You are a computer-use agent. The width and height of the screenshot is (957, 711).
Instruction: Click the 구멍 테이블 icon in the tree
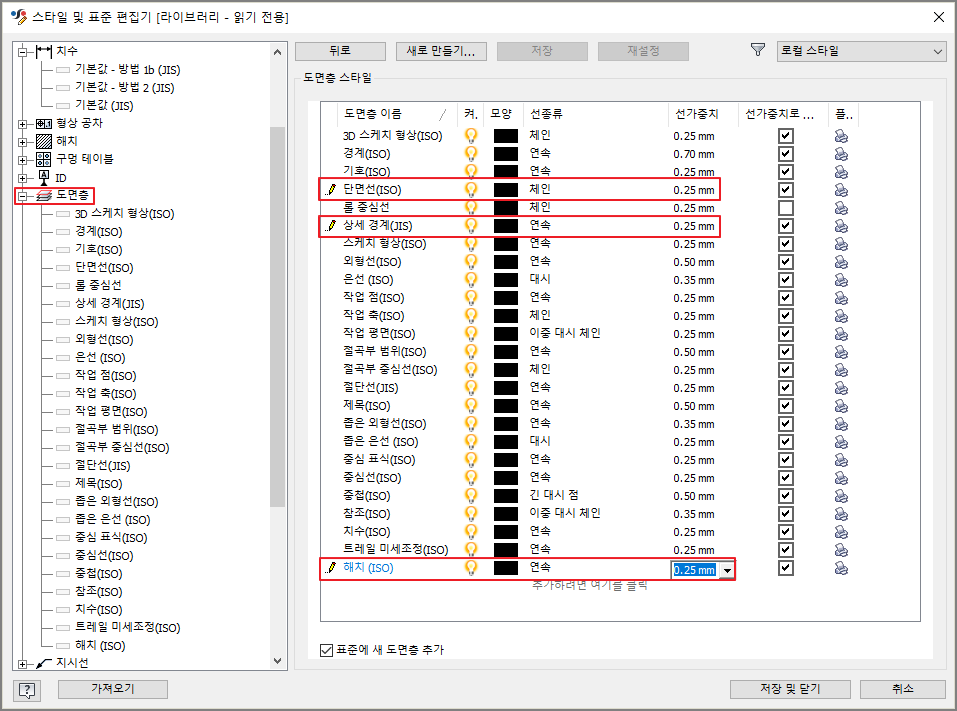point(44,159)
